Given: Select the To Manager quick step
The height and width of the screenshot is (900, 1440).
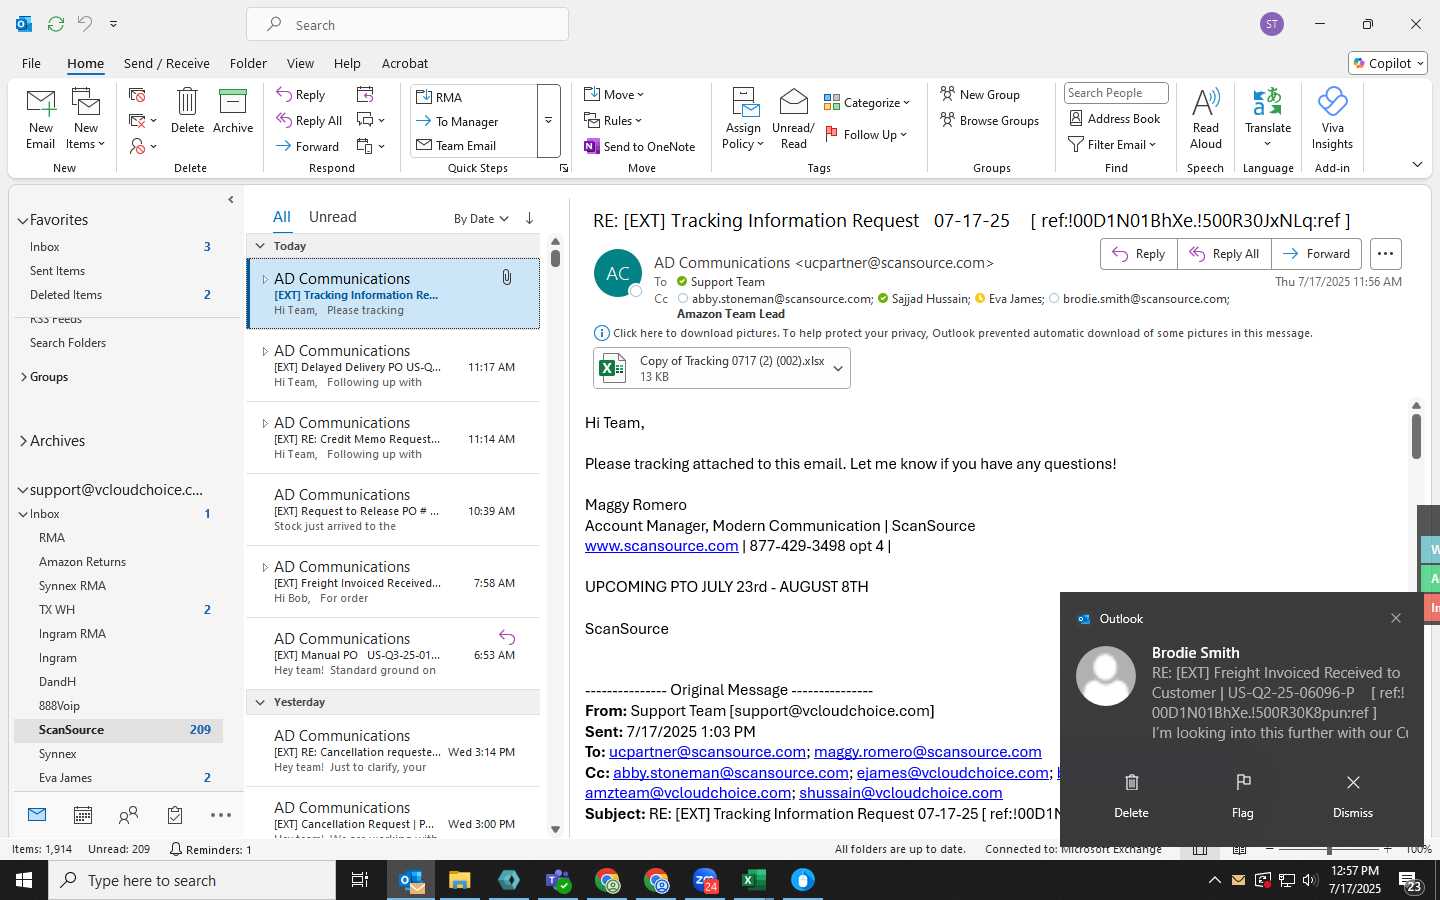Looking at the screenshot, I should click(x=474, y=122).
